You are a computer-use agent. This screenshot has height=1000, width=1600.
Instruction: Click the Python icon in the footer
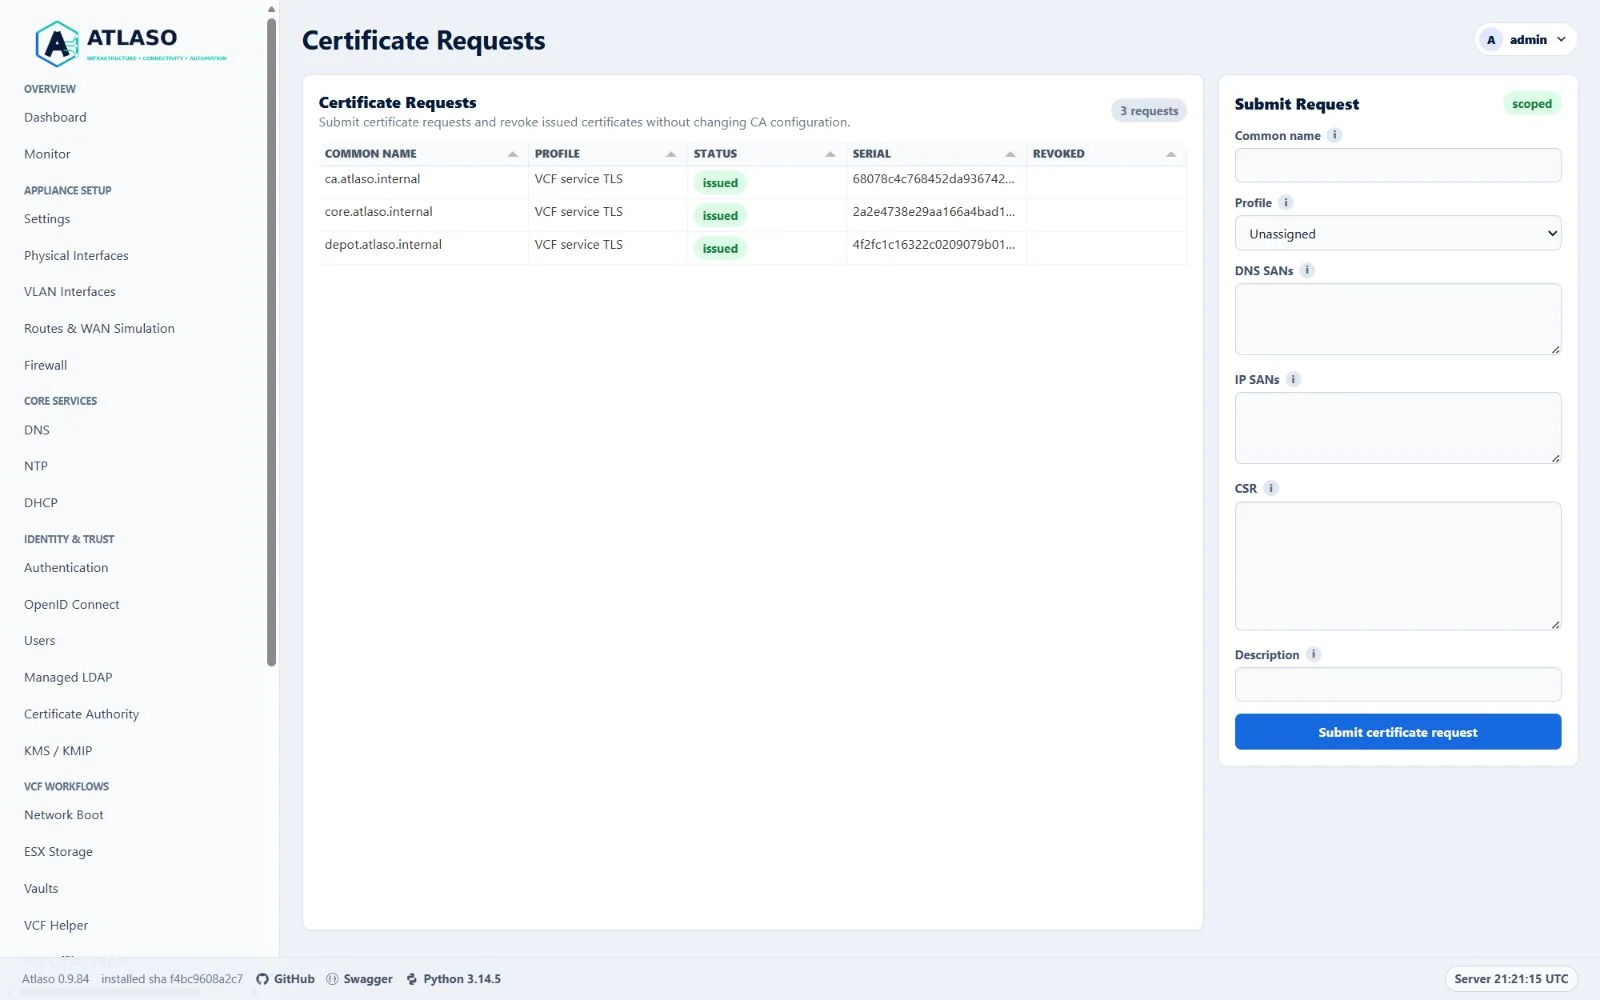[x=412, y=979]
